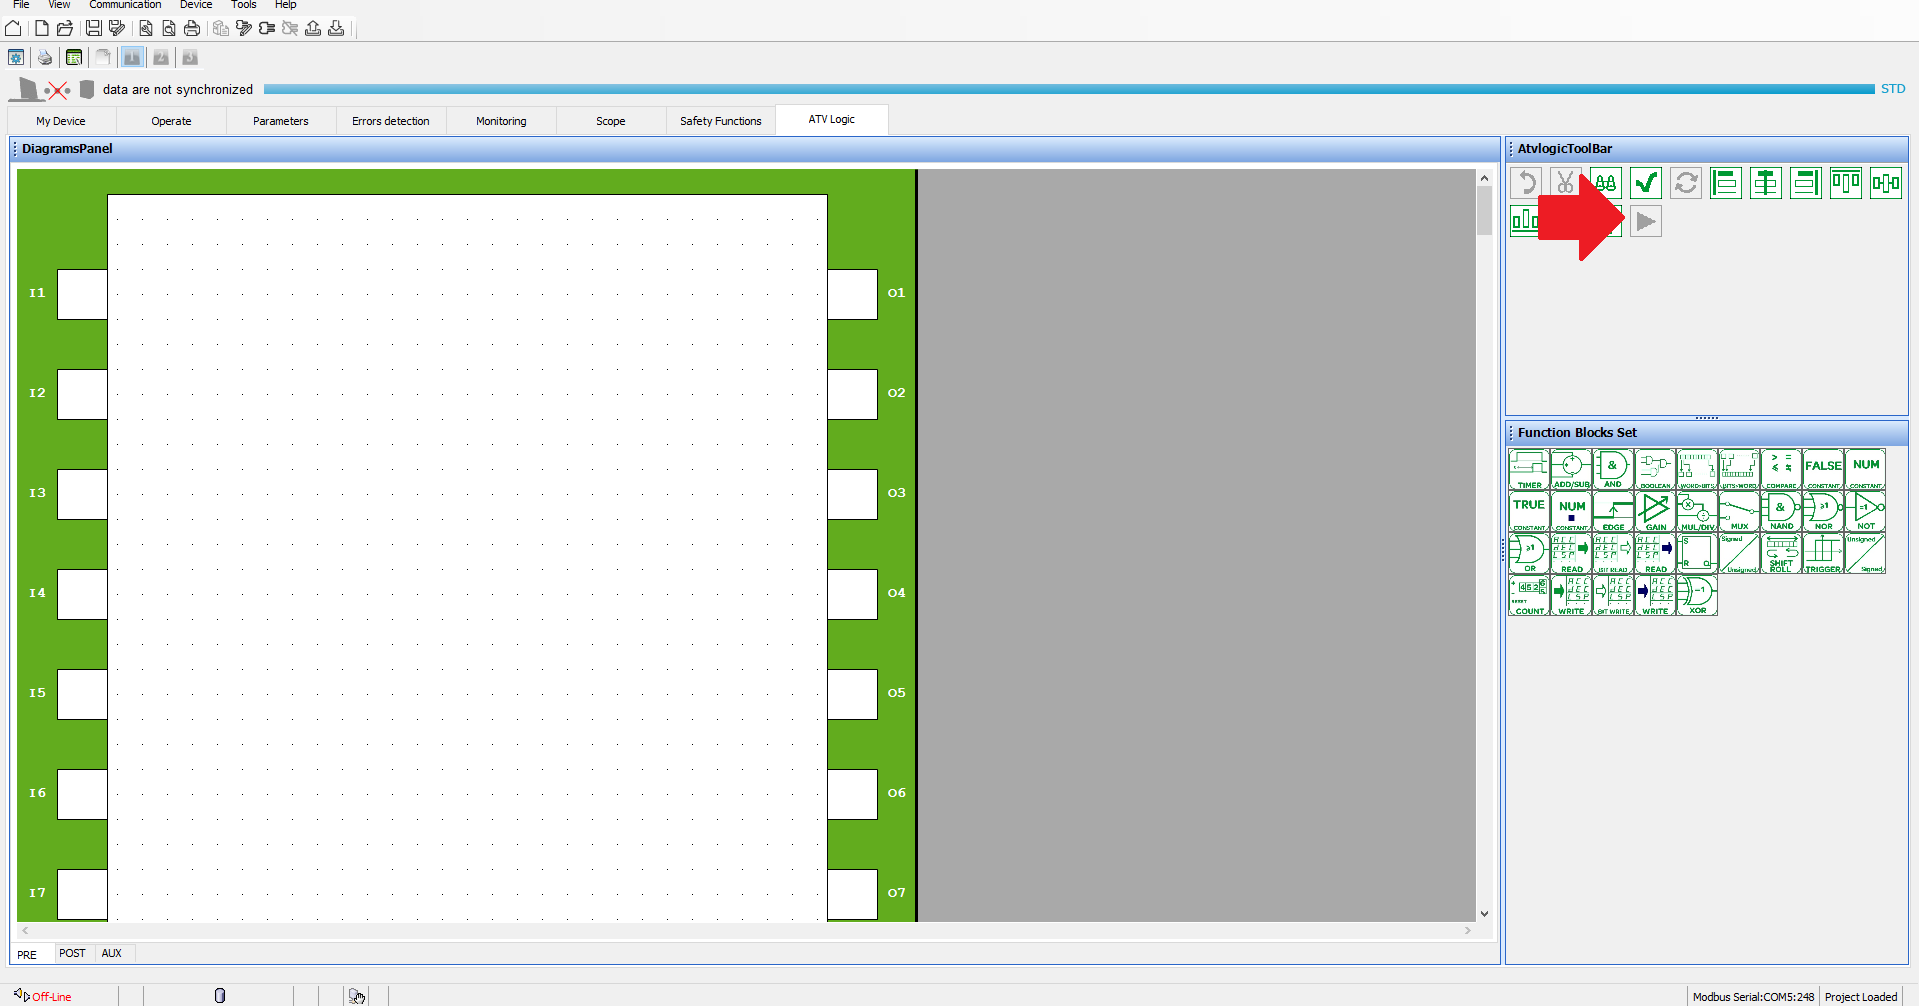Select the BIT WRITE function block
The width and height of the screenshot is (1919, 1006).
(1613, 595)
